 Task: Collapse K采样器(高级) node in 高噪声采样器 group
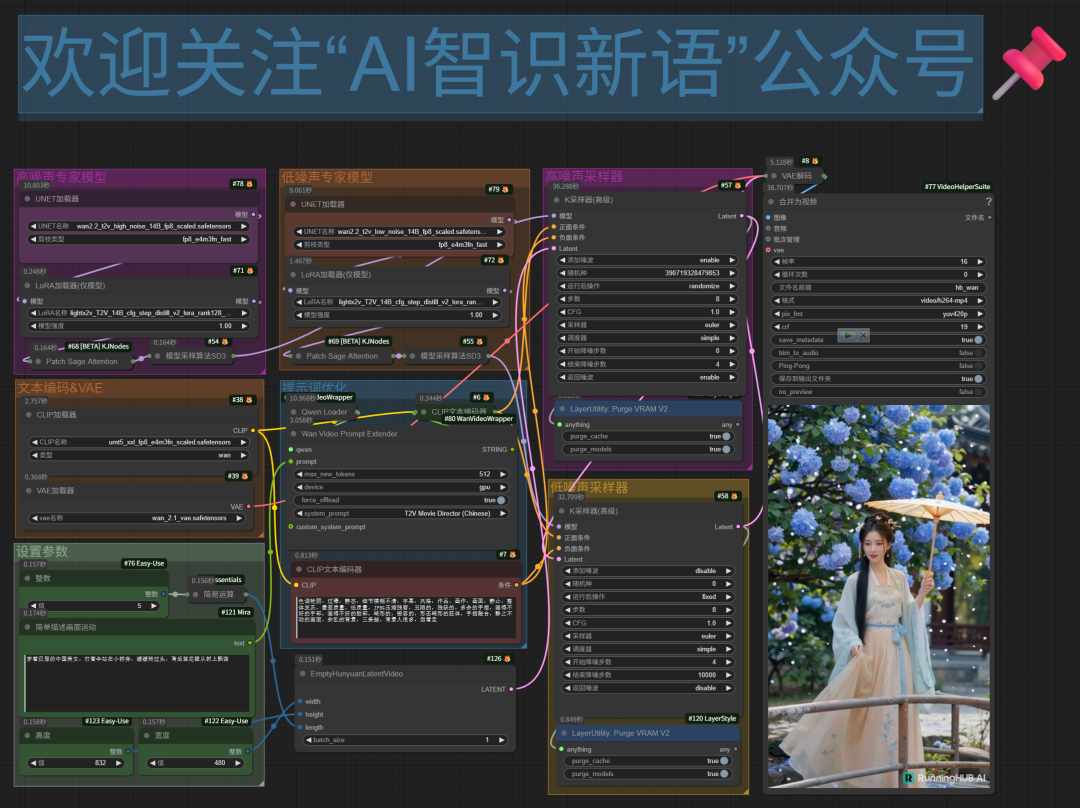tap(557, 200)
